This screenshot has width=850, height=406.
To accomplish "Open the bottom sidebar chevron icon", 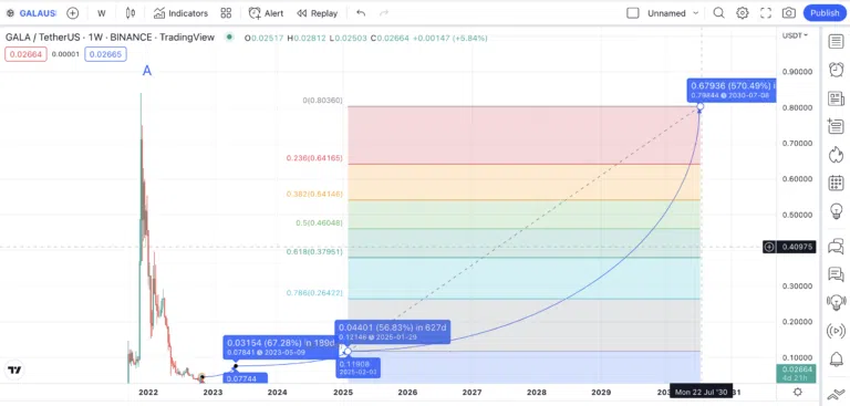I will [x=836, y=396].
